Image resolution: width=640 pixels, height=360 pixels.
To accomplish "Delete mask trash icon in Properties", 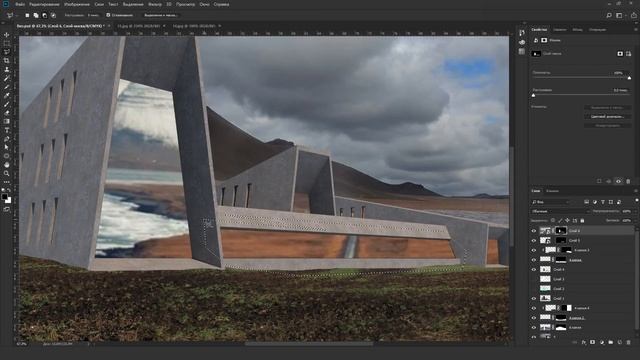I will [628, 181].
